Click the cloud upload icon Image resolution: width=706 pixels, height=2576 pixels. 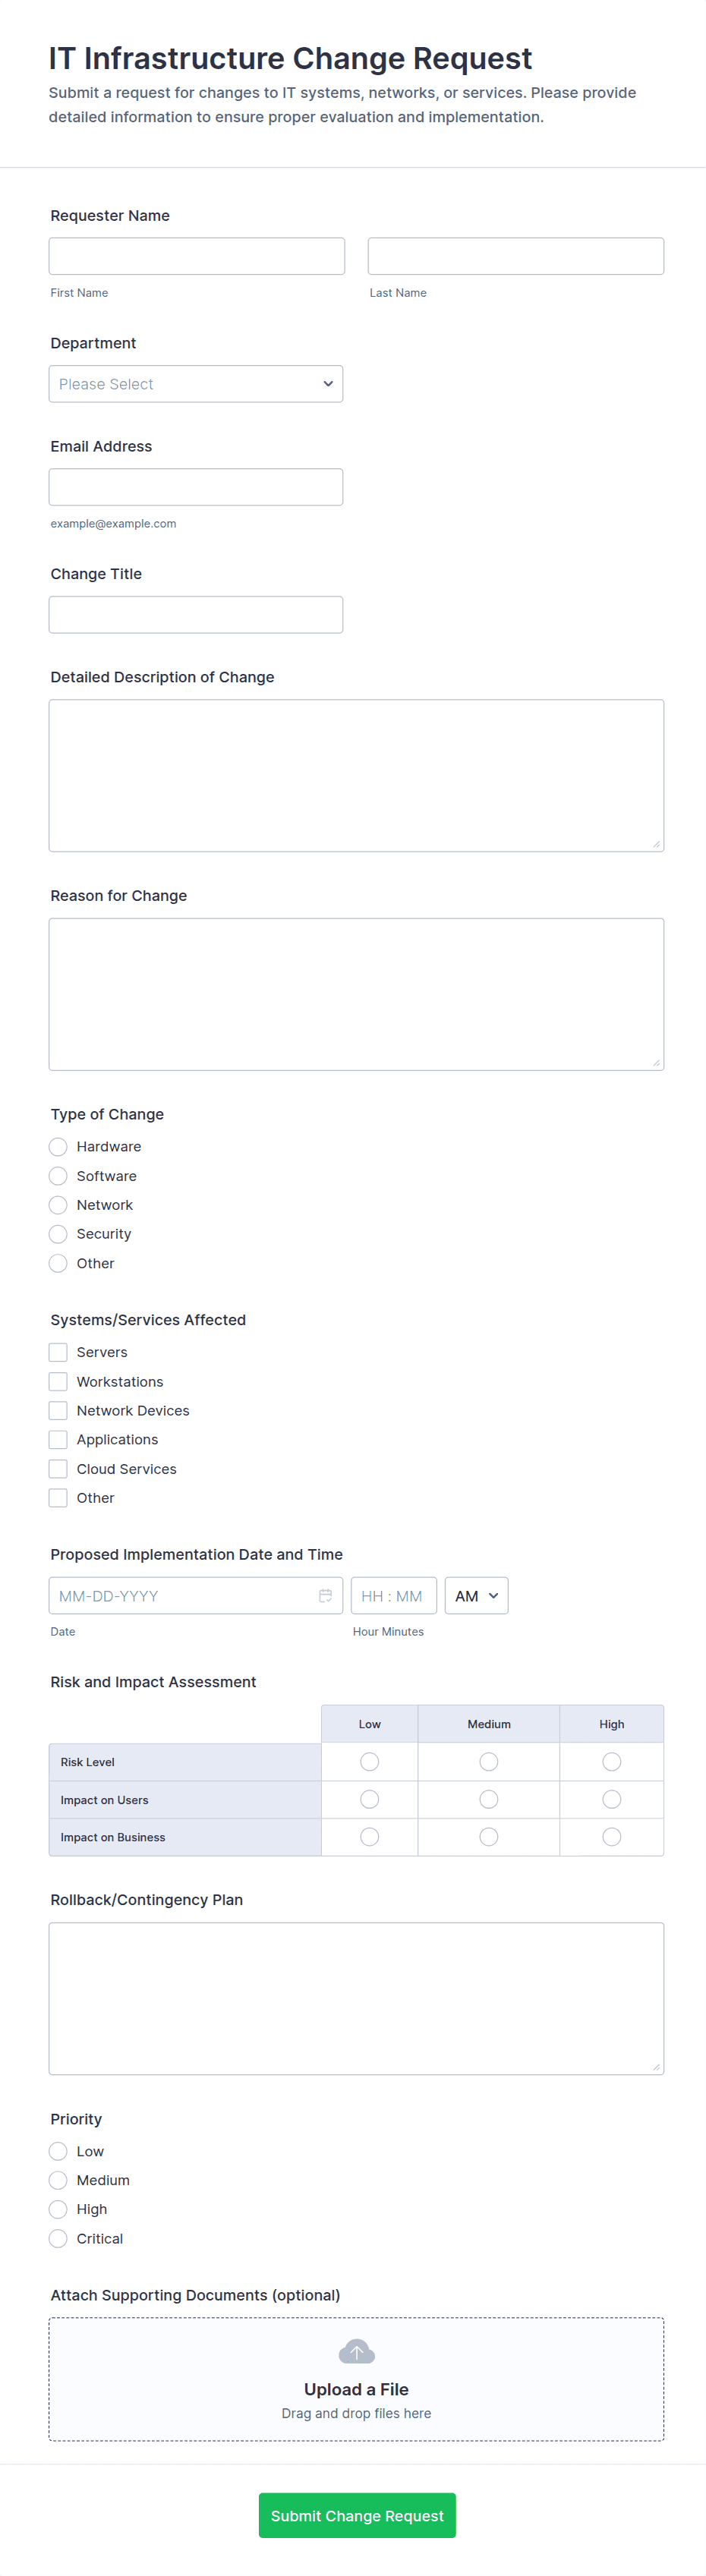point(356,2351)
